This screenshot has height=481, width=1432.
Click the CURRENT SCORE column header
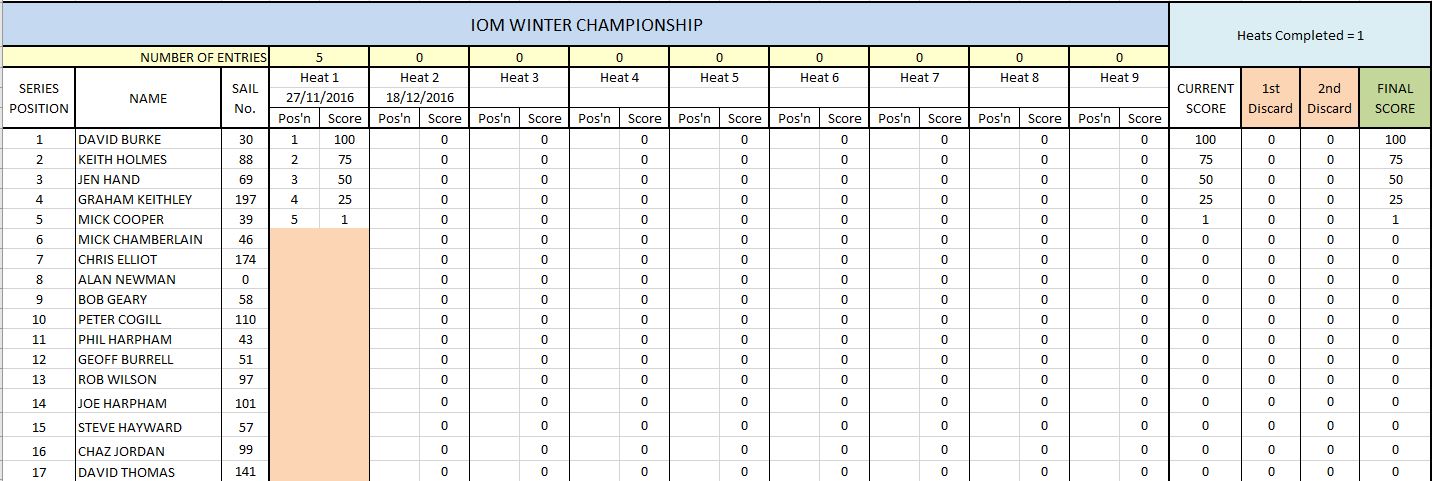click(x=1205, y=98)
